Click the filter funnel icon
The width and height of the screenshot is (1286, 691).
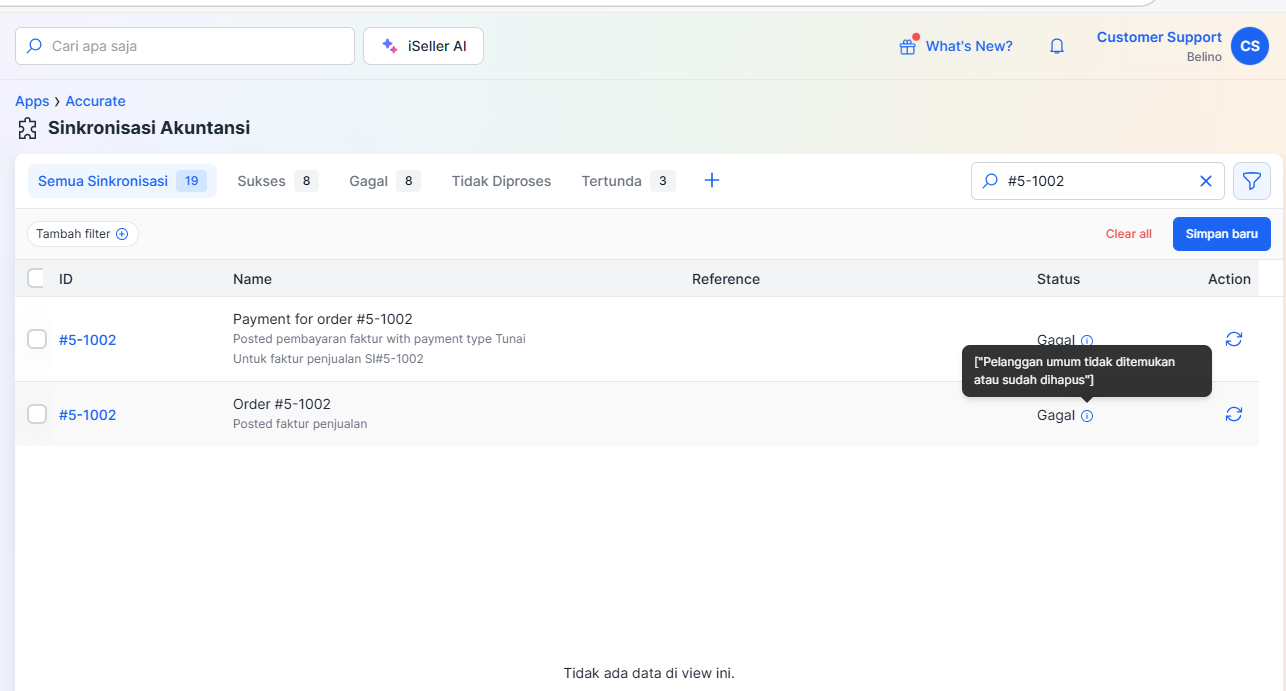[x=1251, y=181]
